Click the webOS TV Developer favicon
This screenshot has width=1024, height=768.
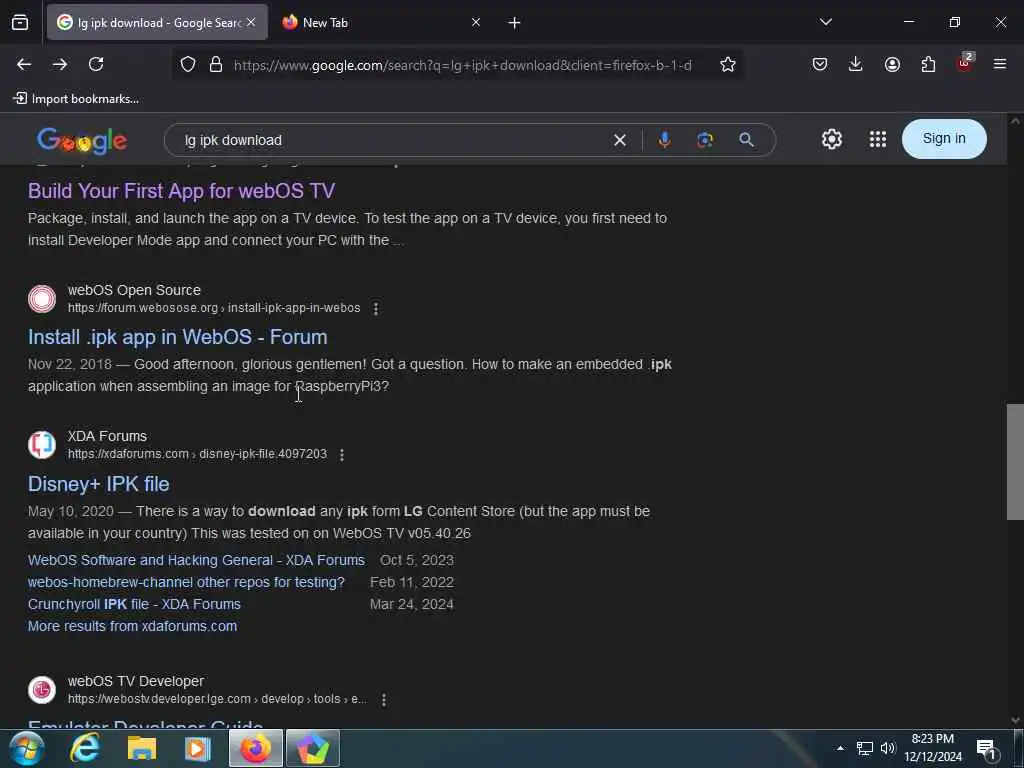pos(42,690)
